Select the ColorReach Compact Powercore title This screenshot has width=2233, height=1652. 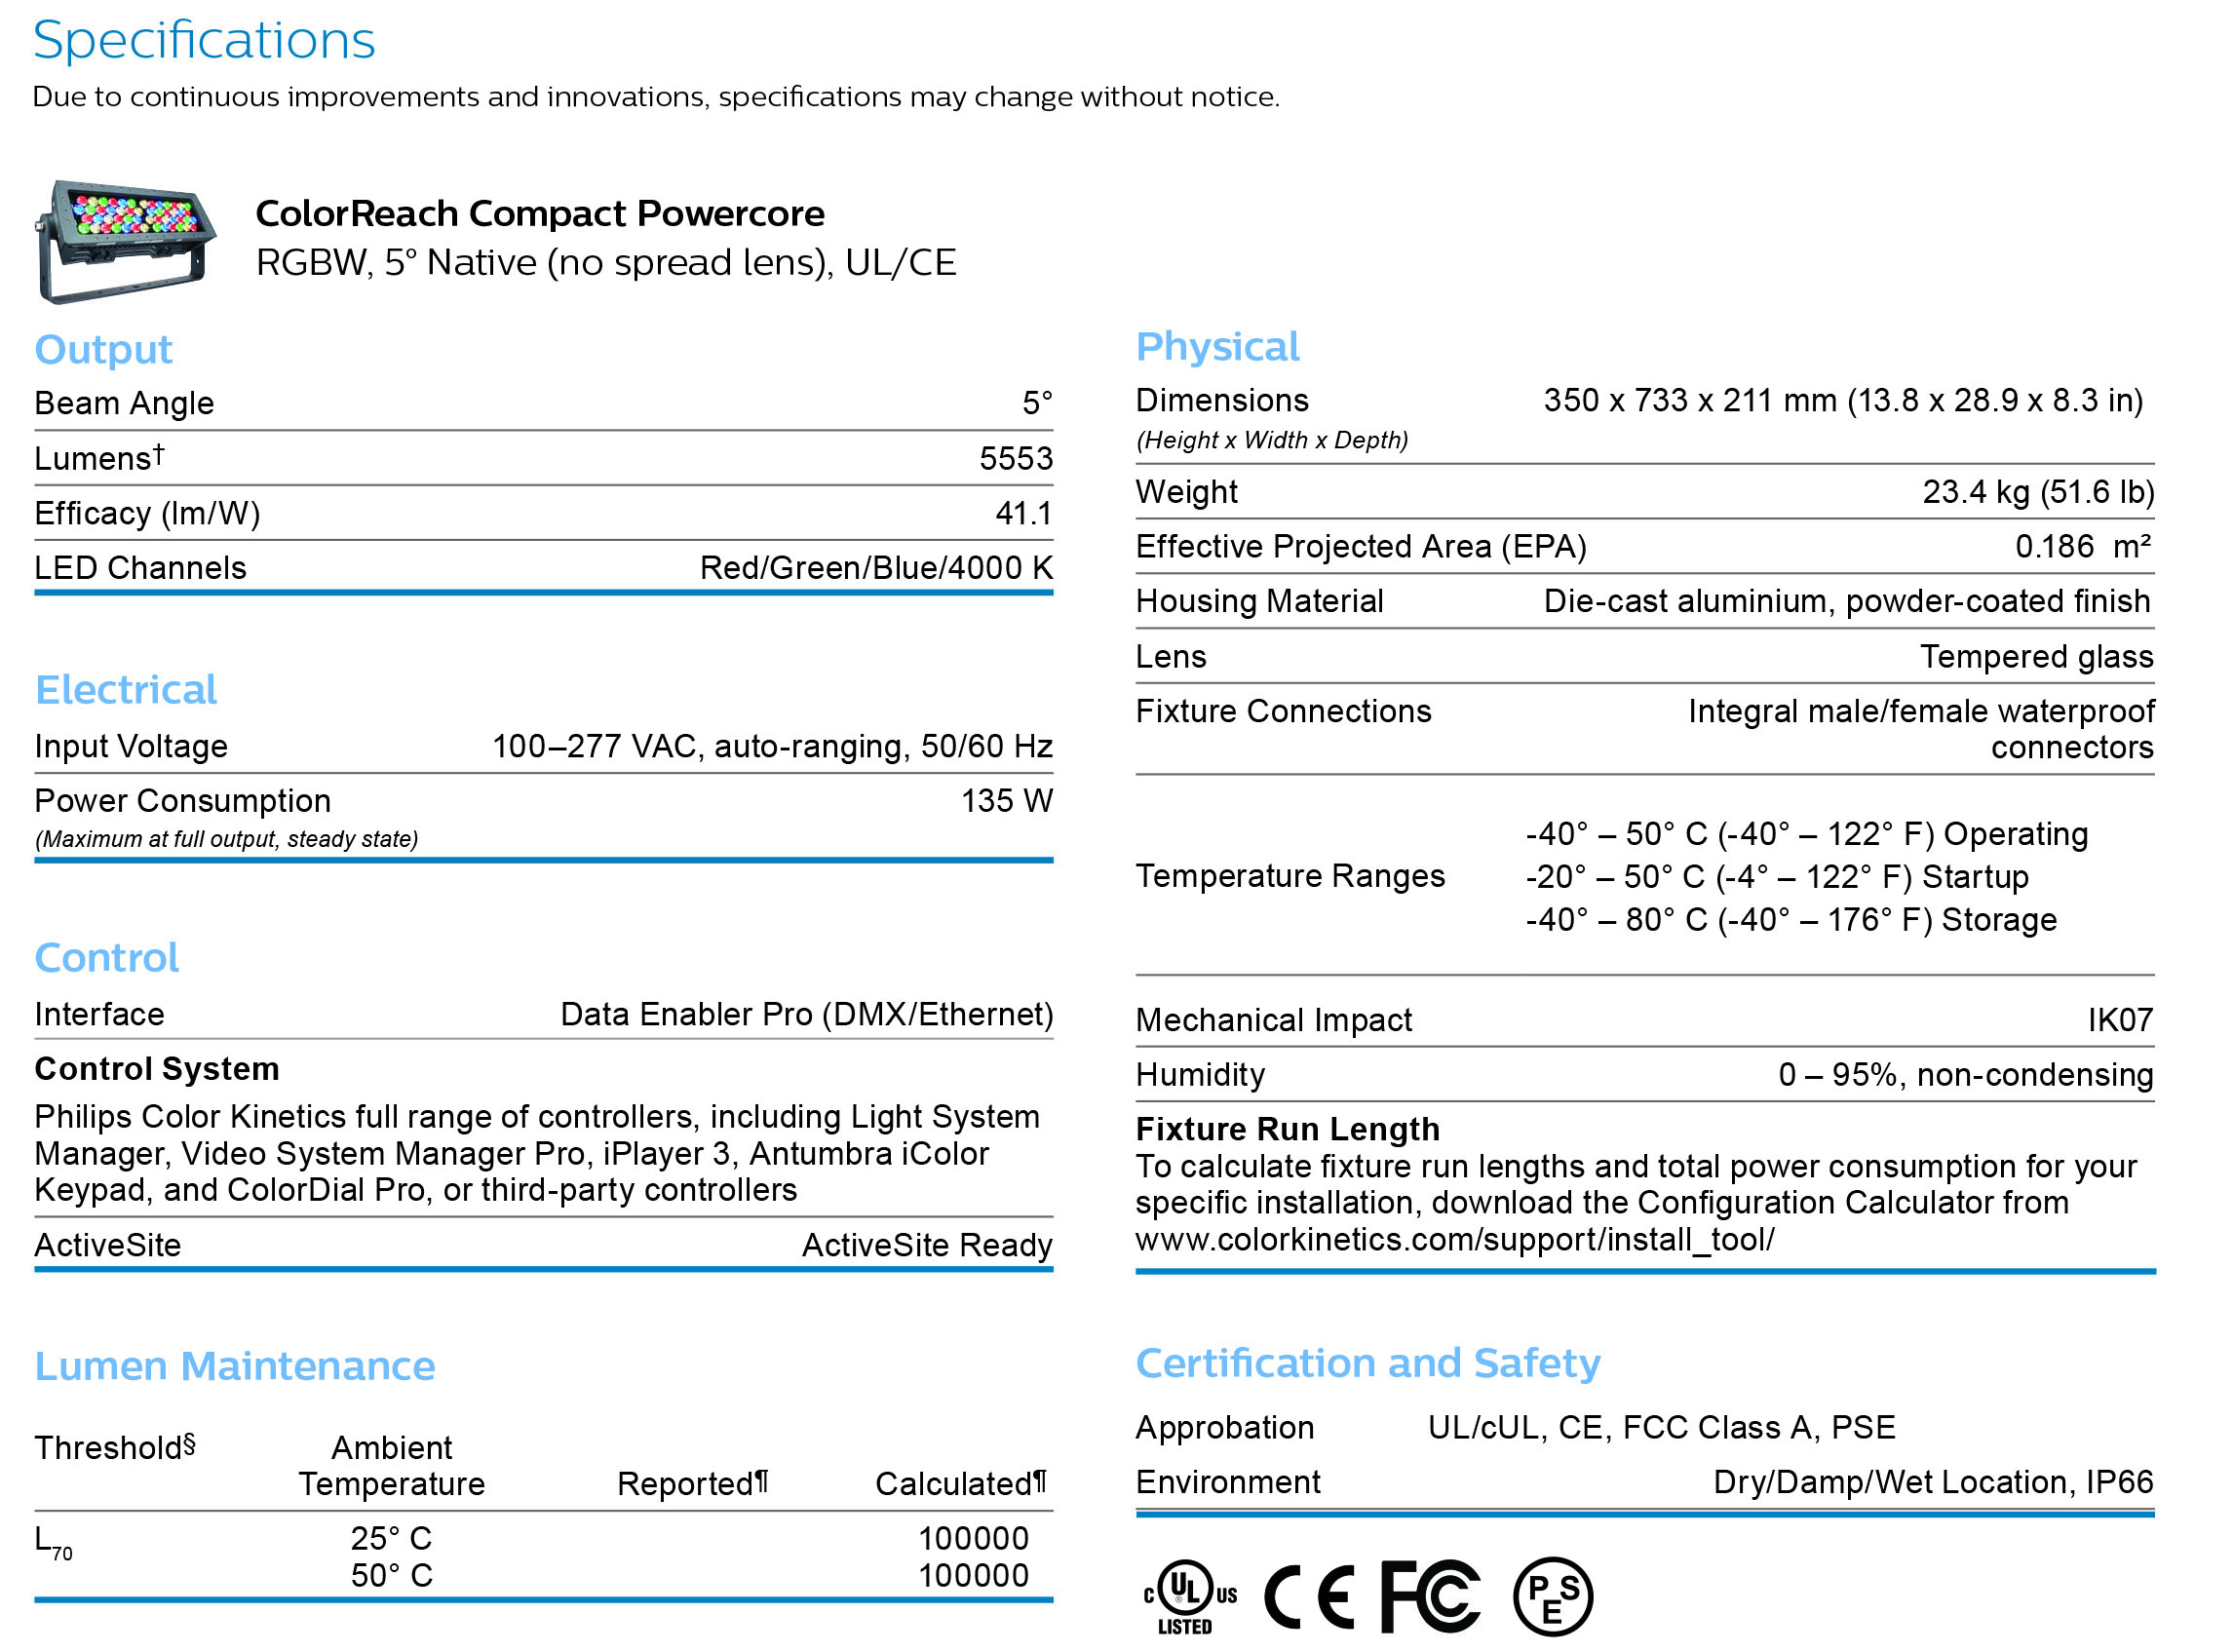tap(540, 213)
